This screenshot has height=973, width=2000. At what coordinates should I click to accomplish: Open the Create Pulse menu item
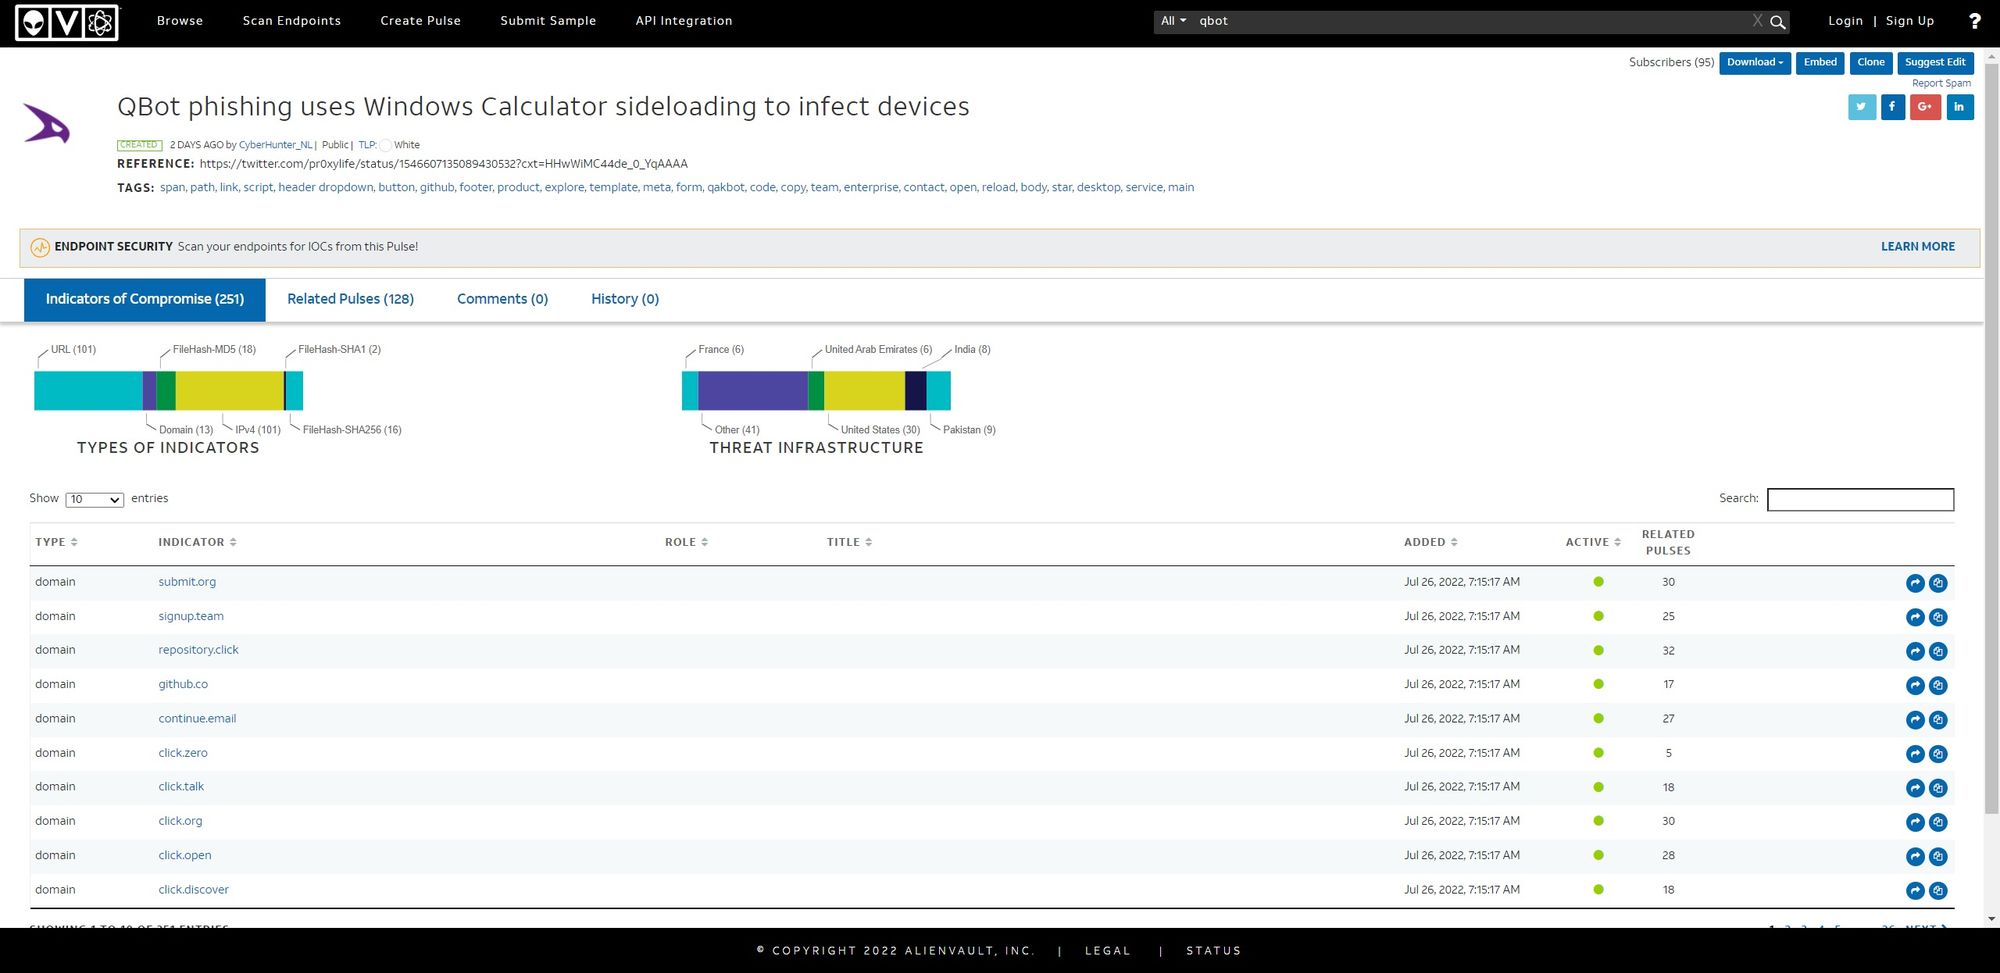coord(420,21)
